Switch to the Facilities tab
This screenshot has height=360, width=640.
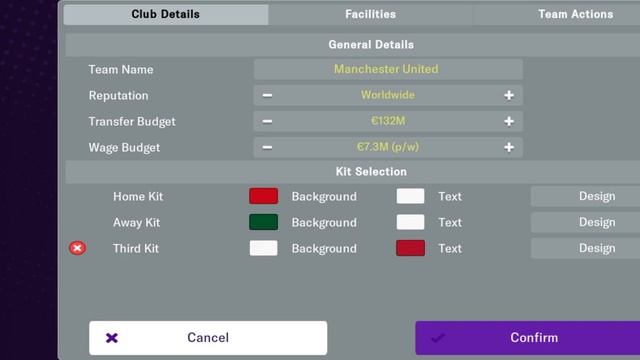click(x=370, y=14)
